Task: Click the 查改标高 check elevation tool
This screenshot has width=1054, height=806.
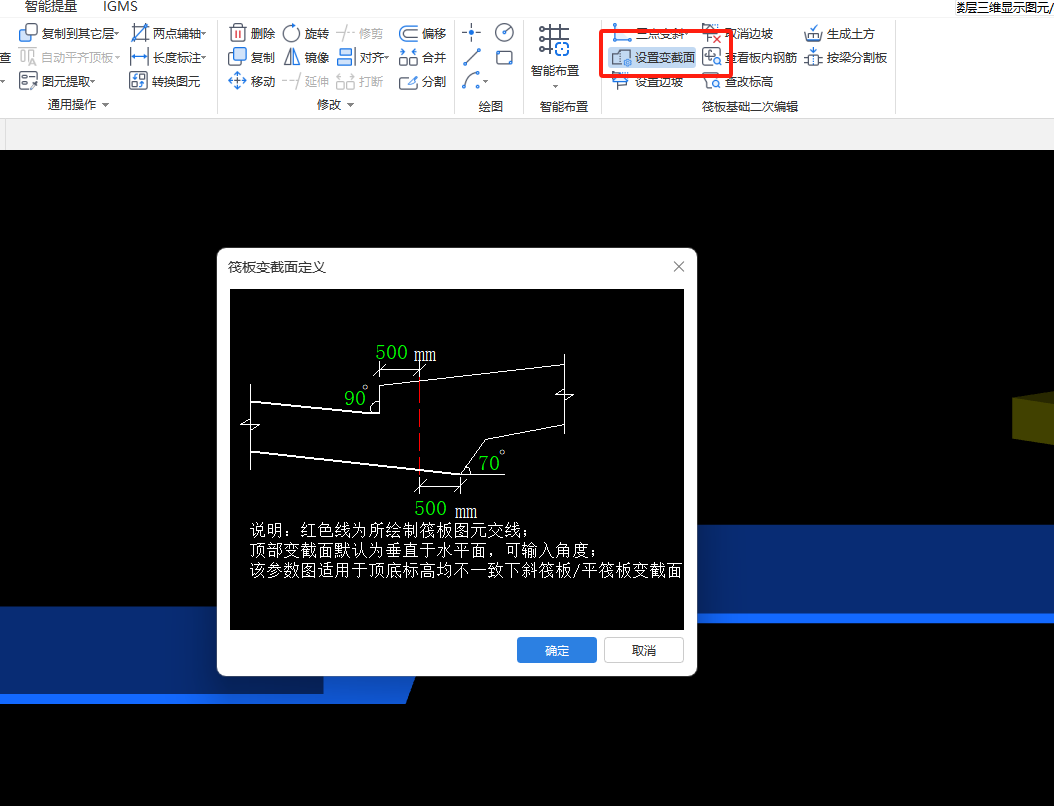Action: click(x=738, y=81)
